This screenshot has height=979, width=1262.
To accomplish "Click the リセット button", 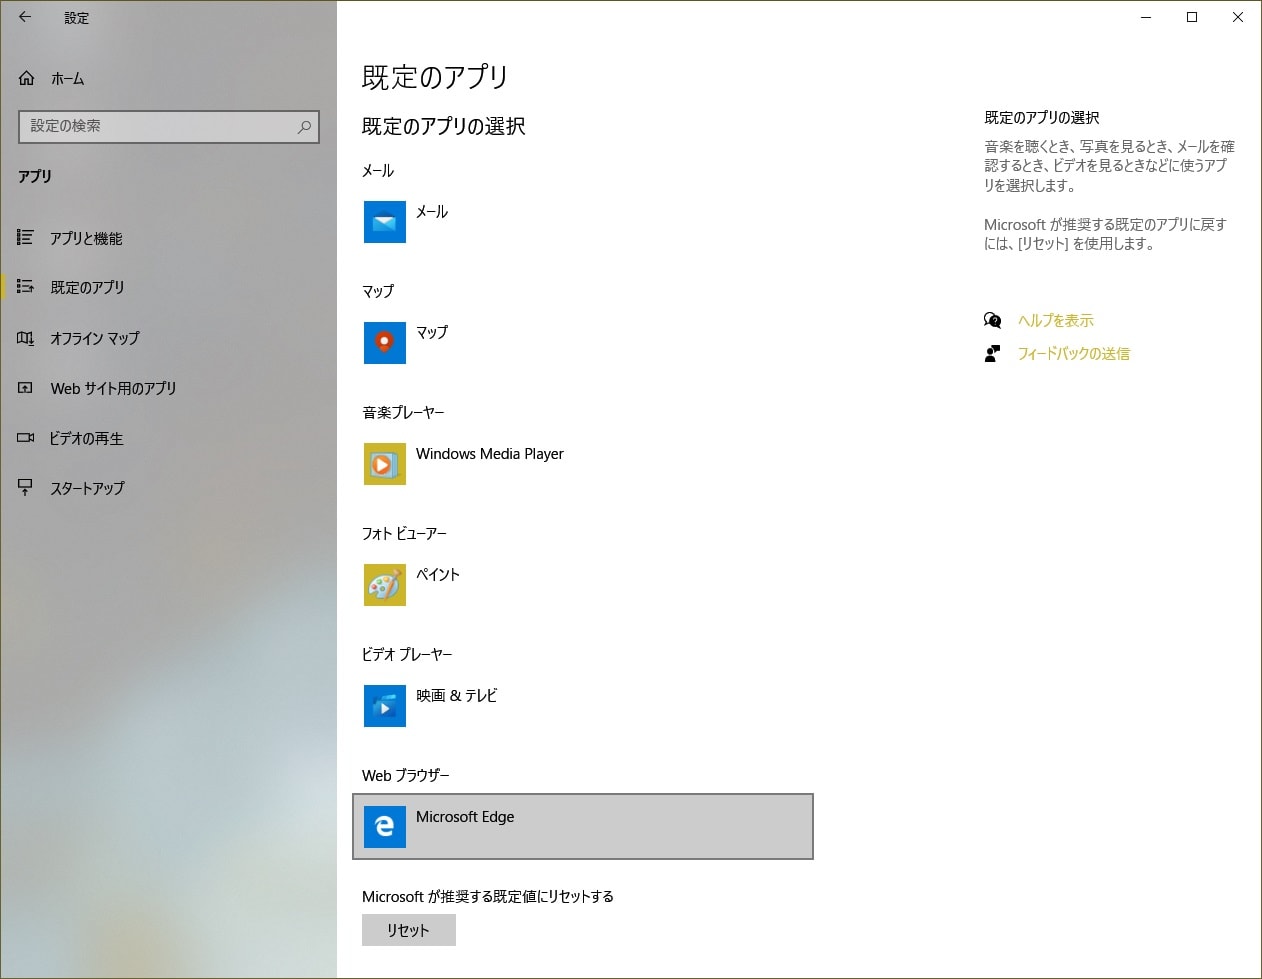I will (x=408, y=930).
